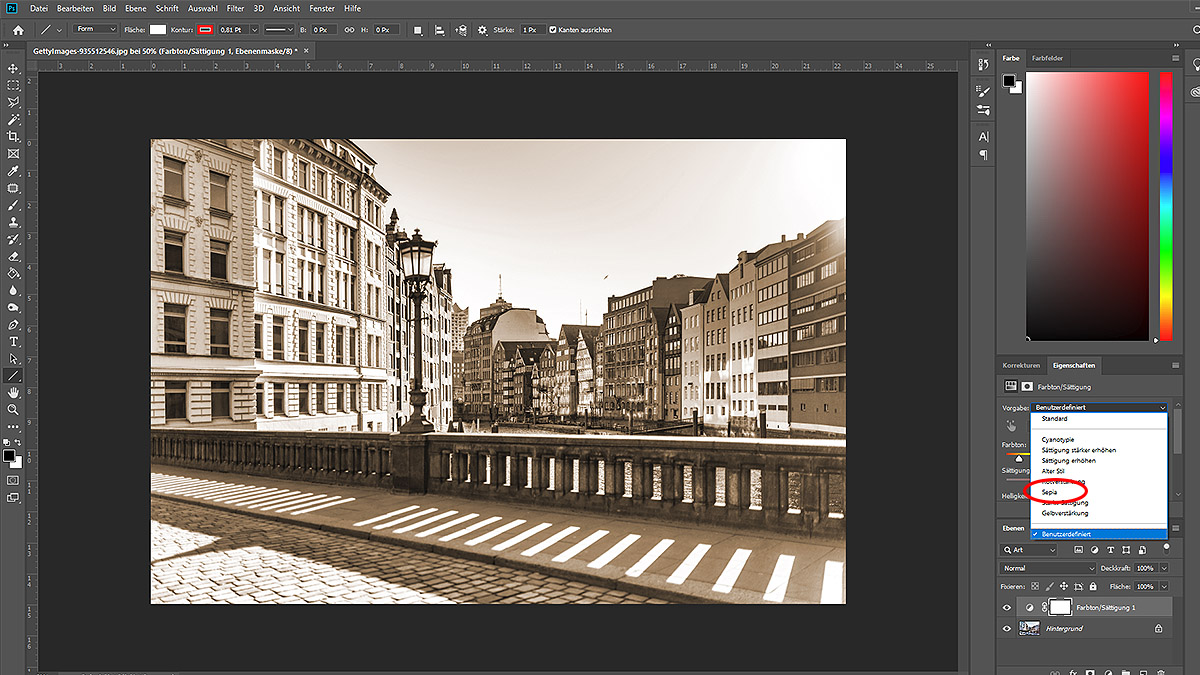Hide the Farbton/Sättigung 1 layer
The width and height of the screenshot is (1200, 675).
pos(1007,607)
